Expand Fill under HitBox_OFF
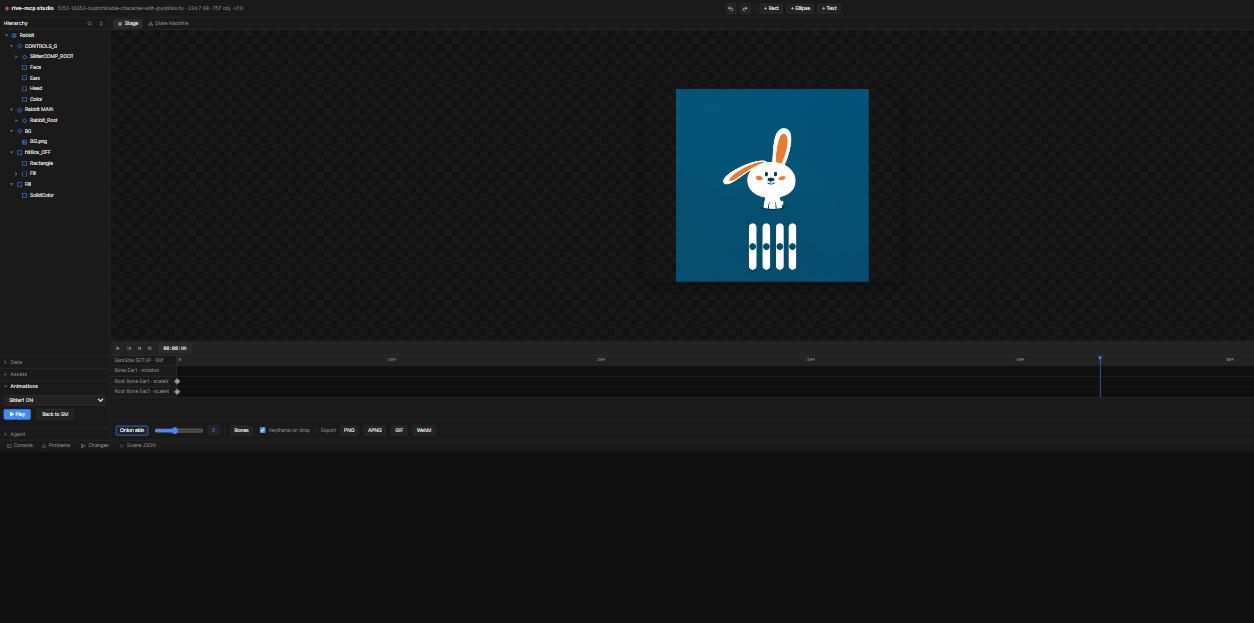The image size is (1254, 623). pyautogui.click(x=16, y=173)
